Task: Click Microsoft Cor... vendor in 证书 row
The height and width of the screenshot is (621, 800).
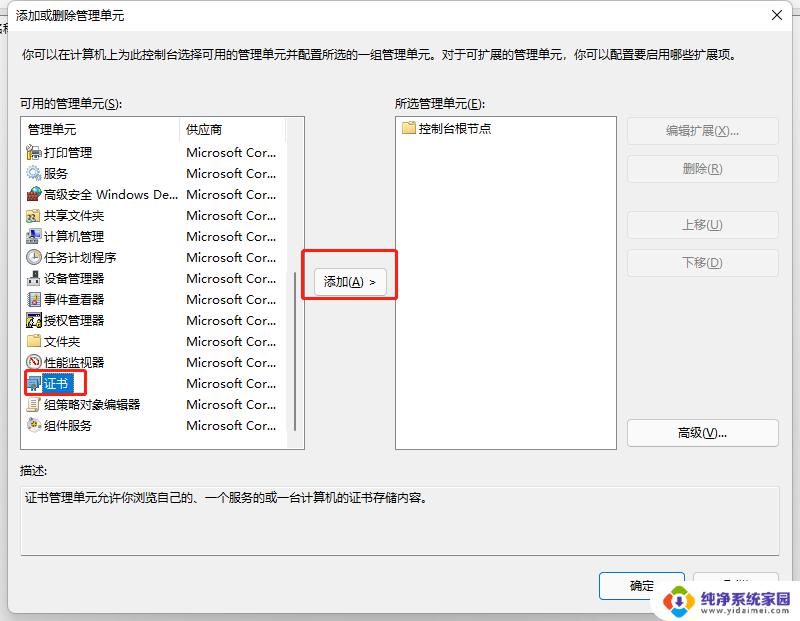Action: click(x=231, y=383)
